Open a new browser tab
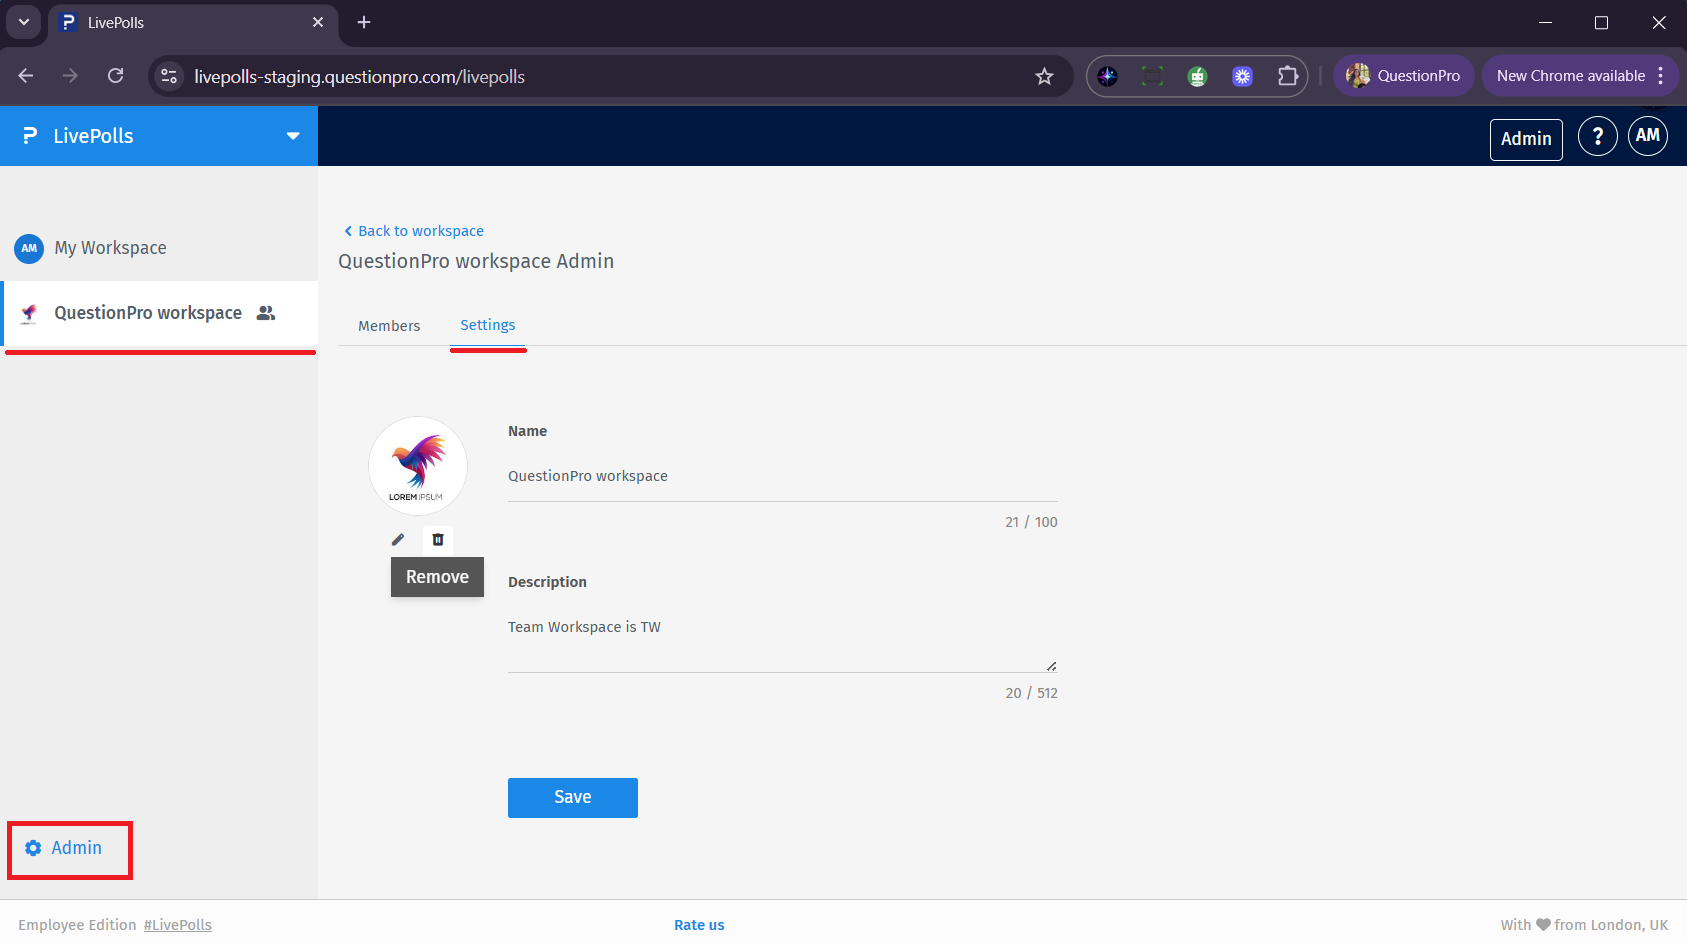 [364, 22]
